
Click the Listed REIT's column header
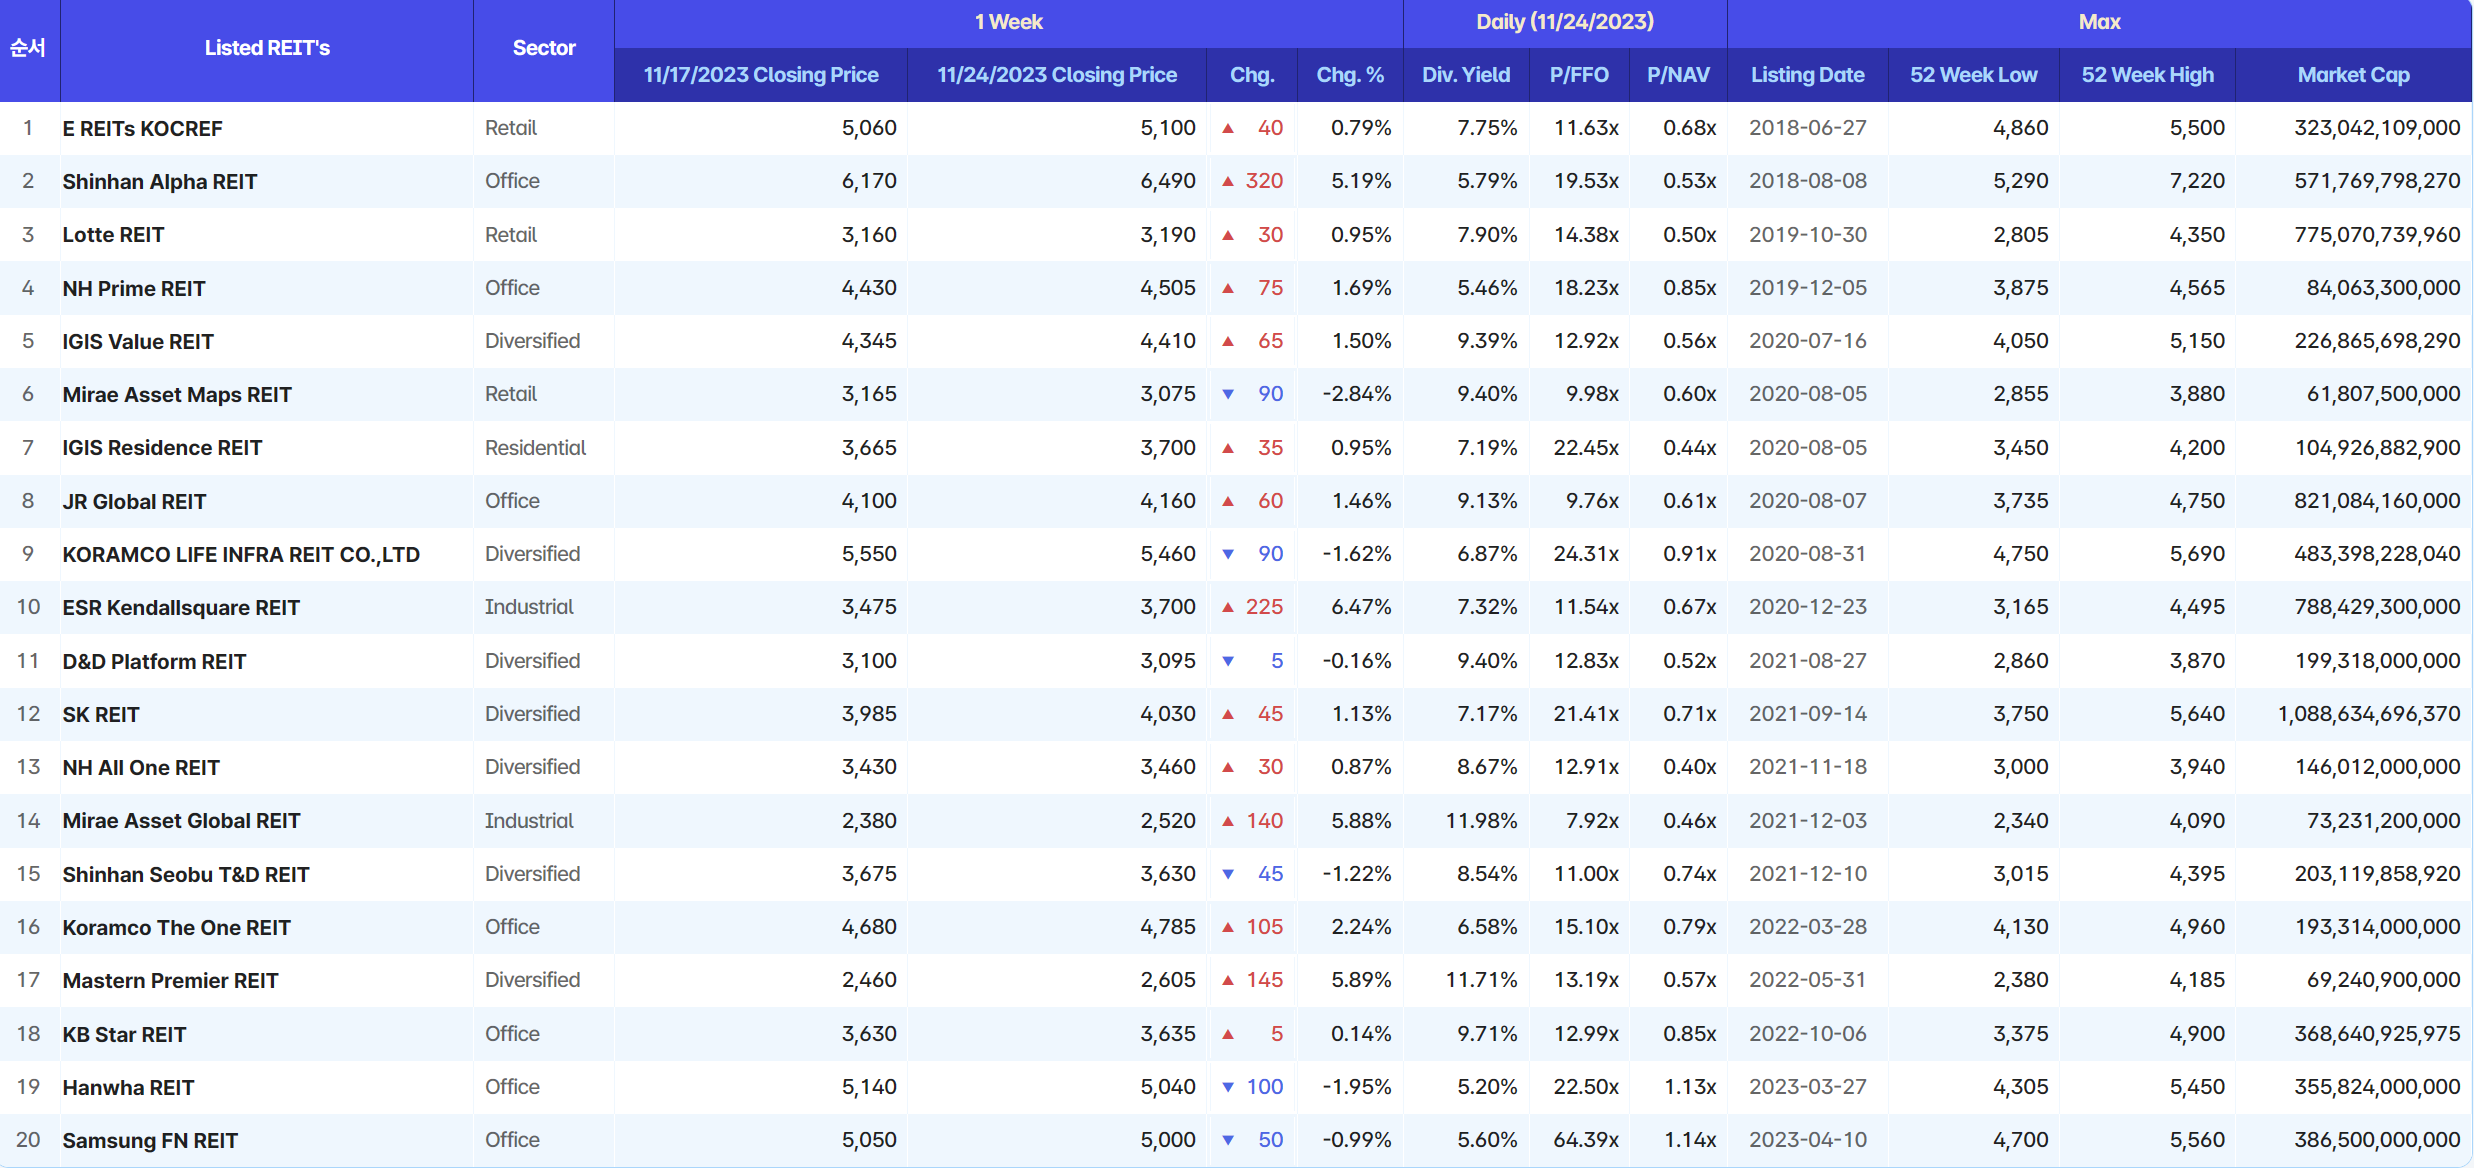[267, 48]
